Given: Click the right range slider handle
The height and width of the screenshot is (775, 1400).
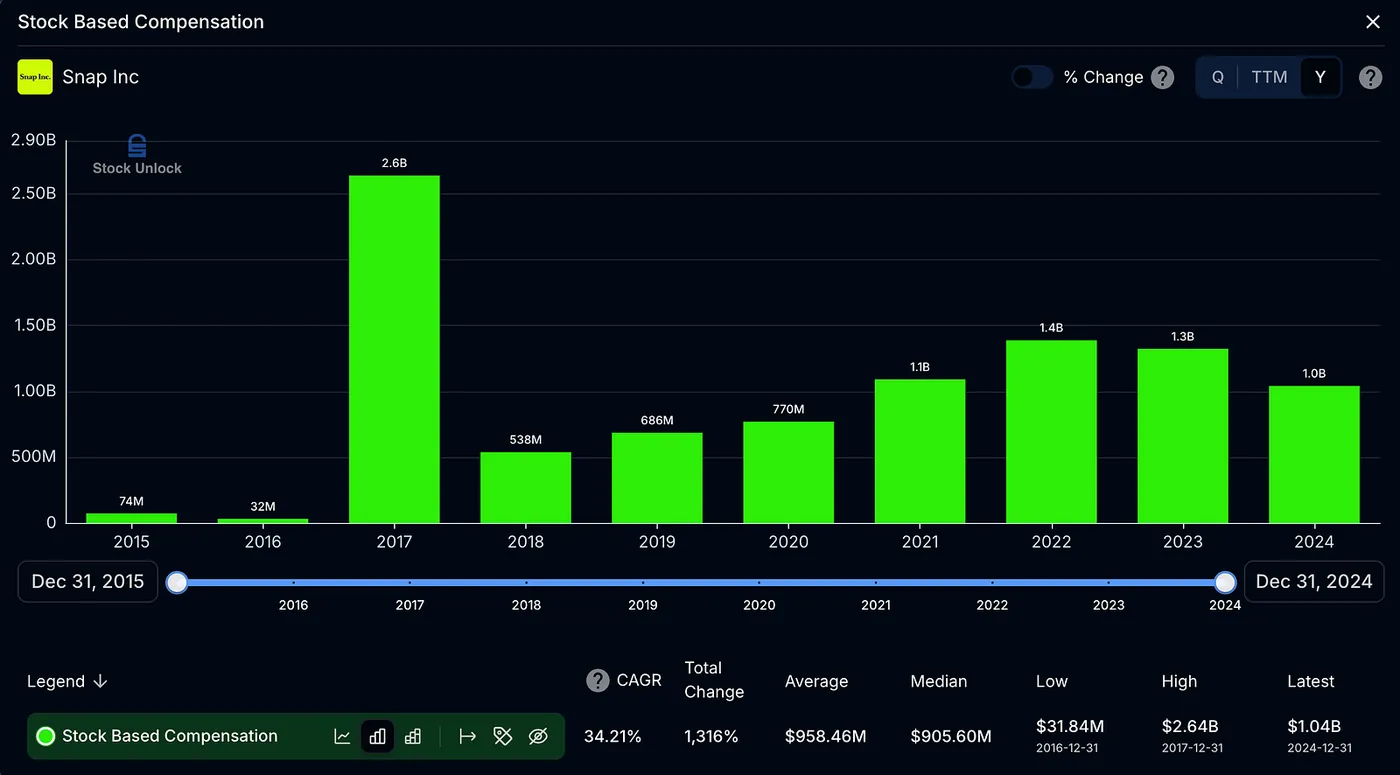Looking at the screenshot, I should pyautogui.click(x=1225, y=582).
